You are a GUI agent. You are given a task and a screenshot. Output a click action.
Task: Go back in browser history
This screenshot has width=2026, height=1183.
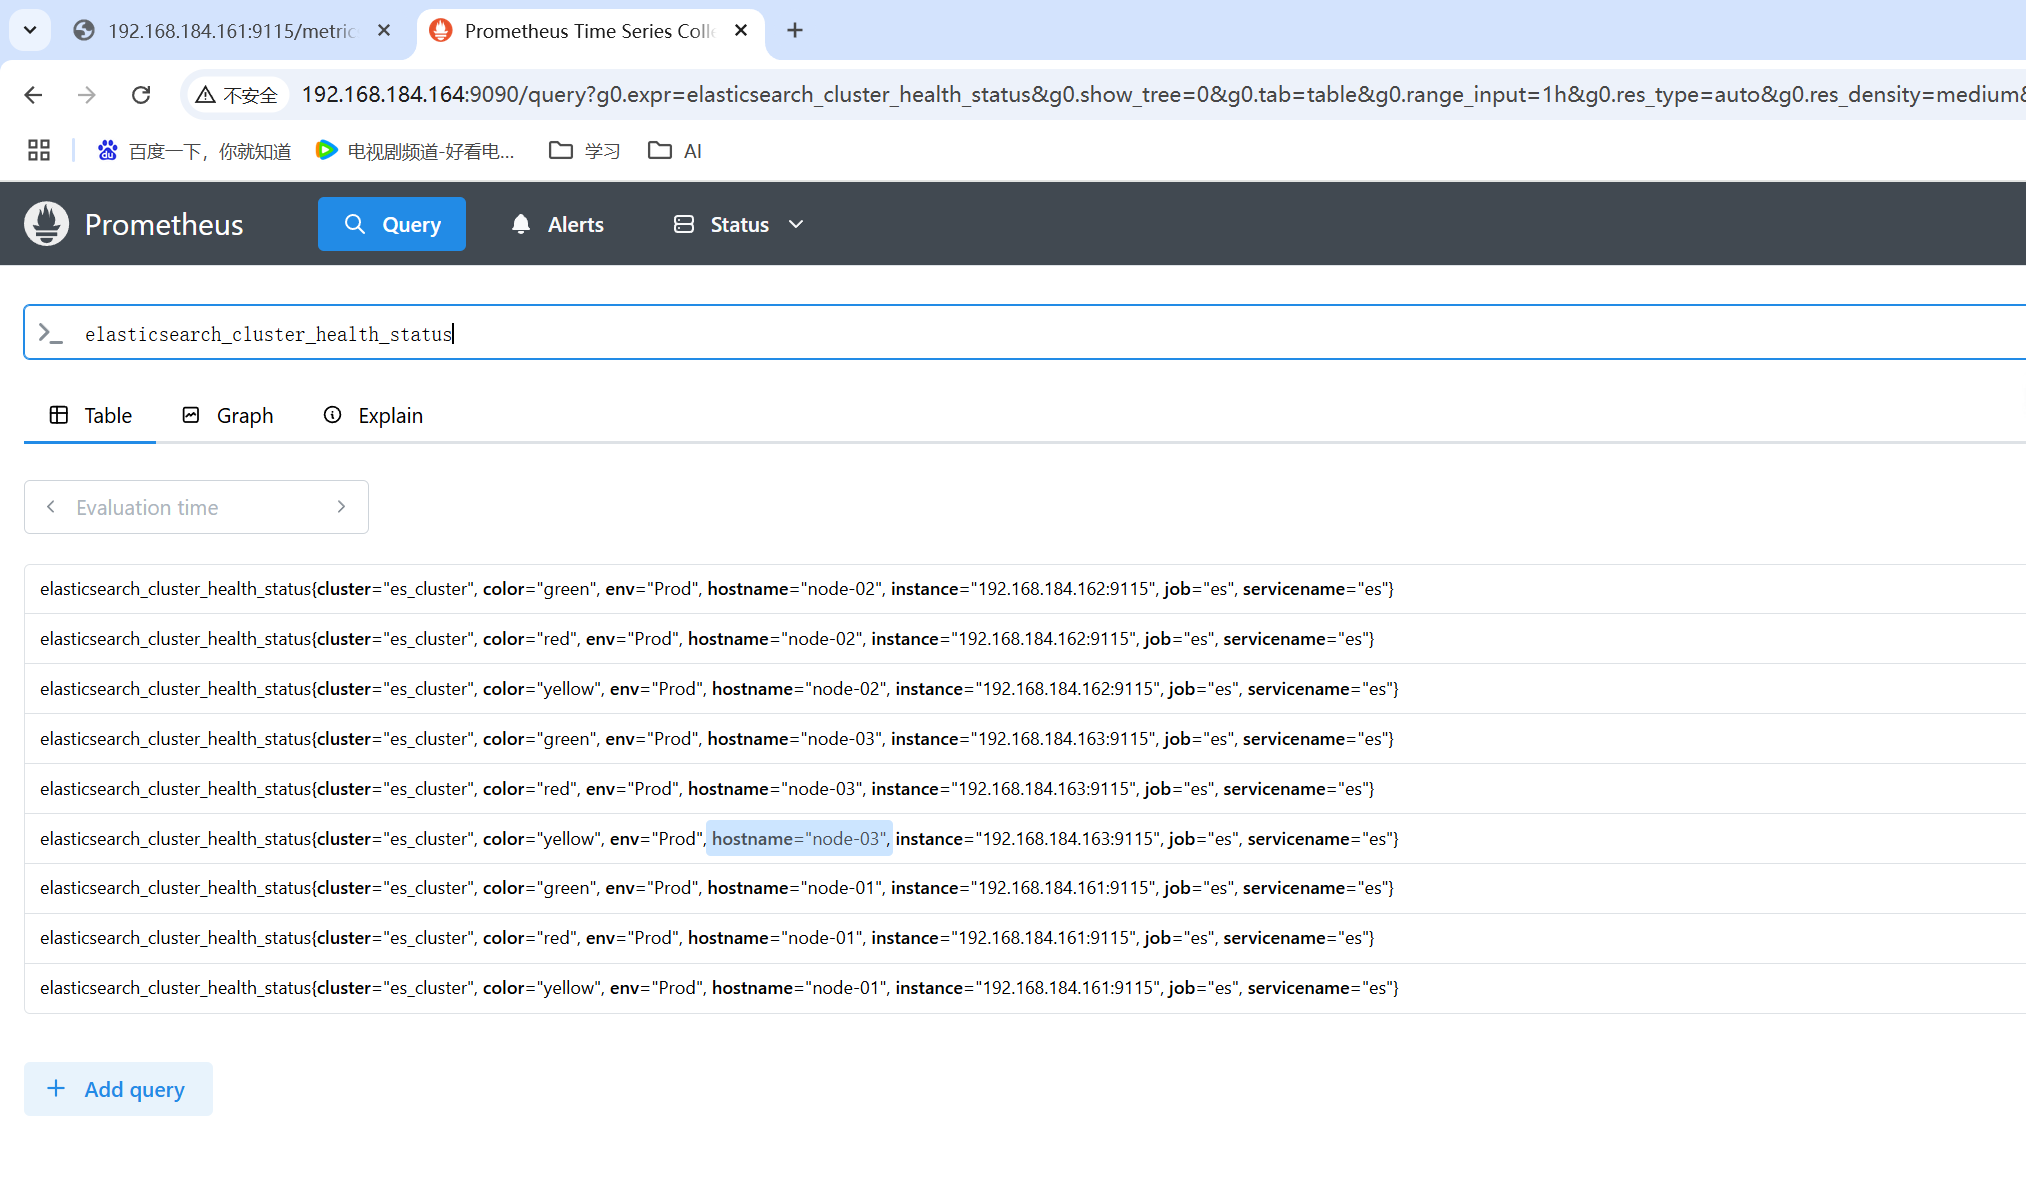(33, 94)
